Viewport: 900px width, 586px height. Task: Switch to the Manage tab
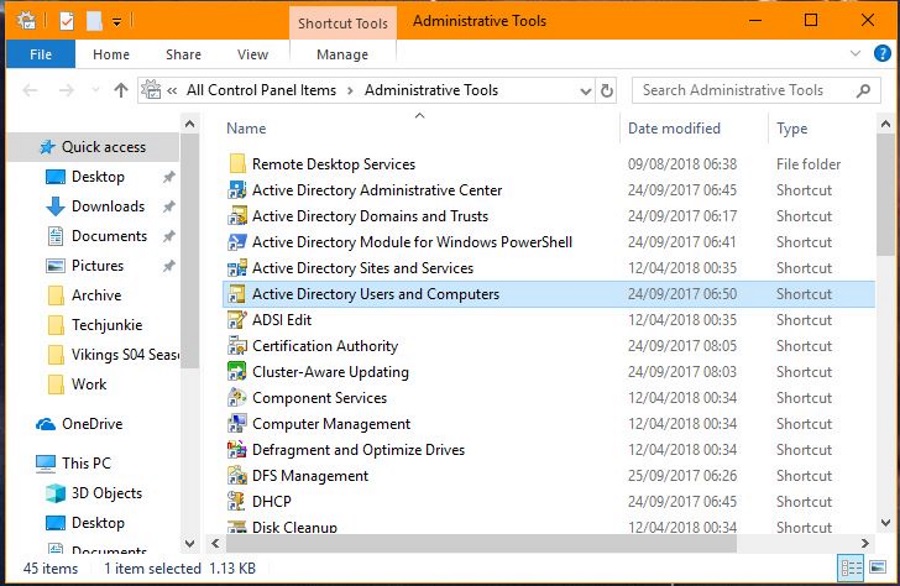[x=342, y=55]
